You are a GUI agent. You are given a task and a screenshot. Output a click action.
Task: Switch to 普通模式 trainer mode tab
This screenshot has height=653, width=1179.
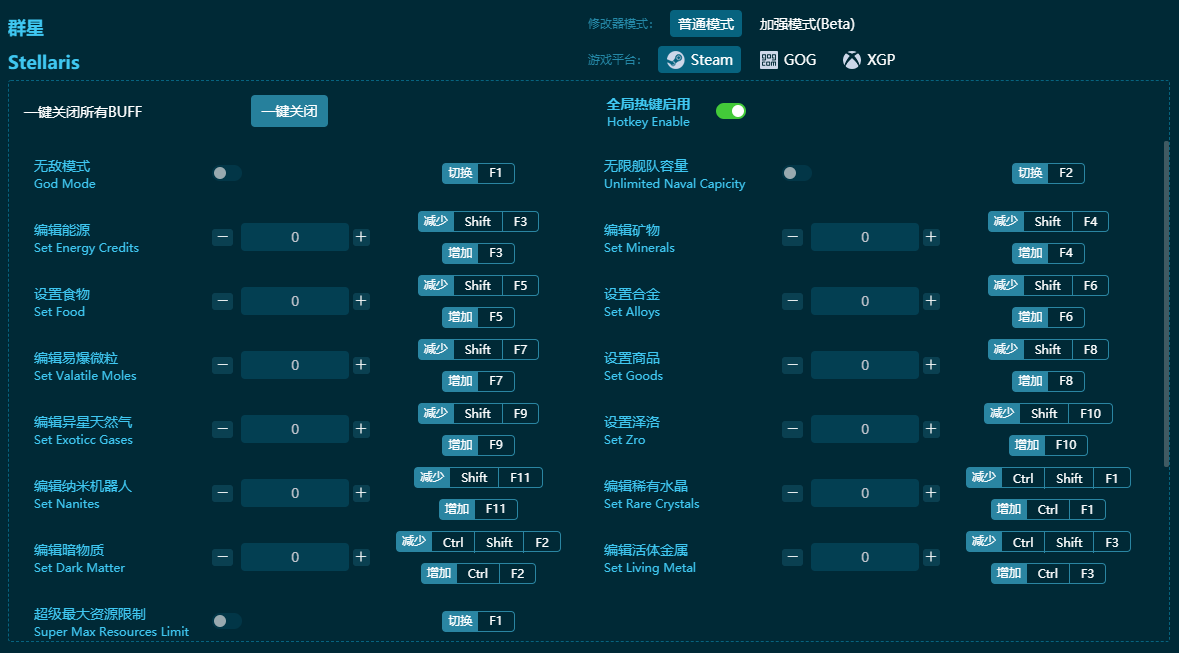706,24
